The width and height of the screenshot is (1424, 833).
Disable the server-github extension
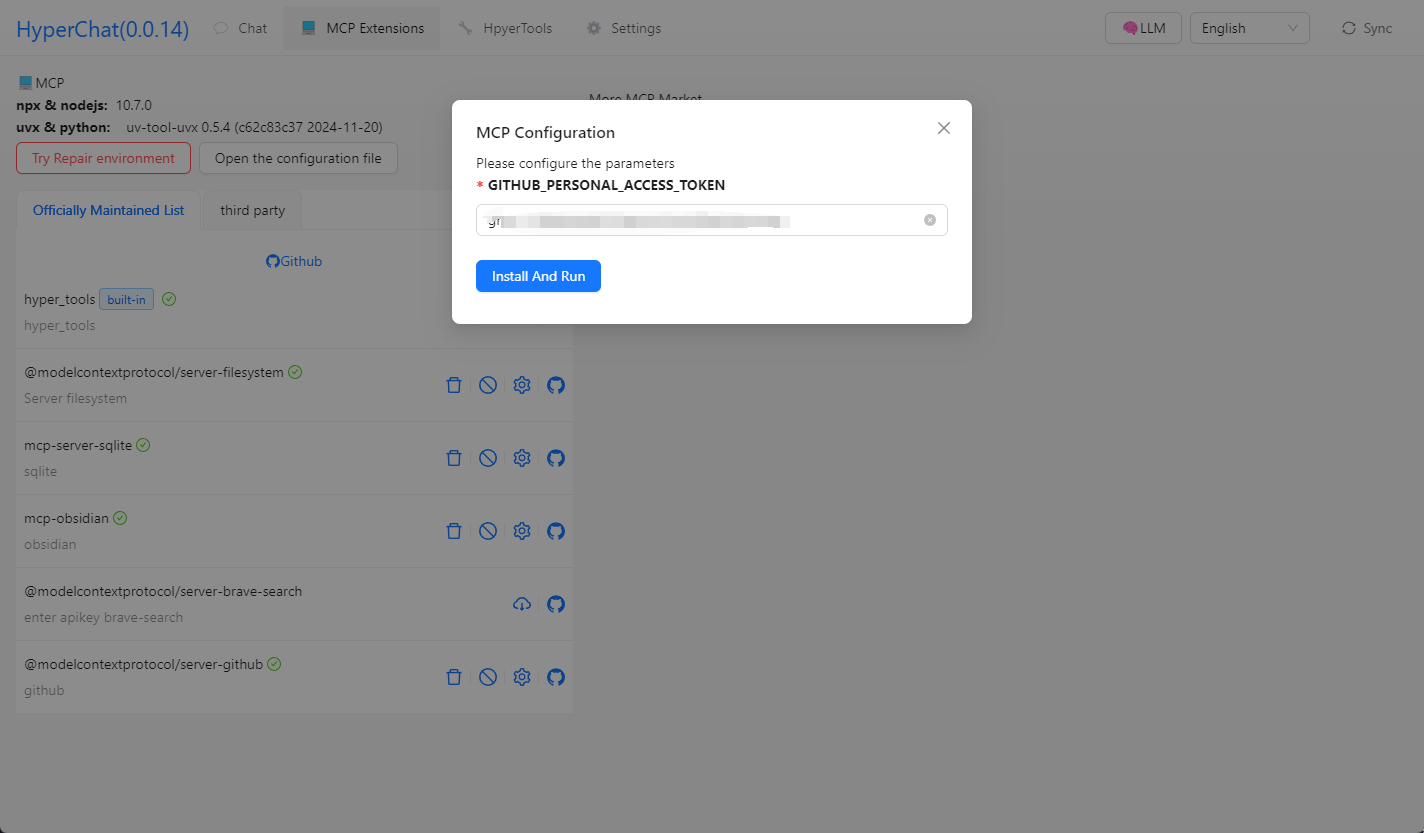(488, 677)
